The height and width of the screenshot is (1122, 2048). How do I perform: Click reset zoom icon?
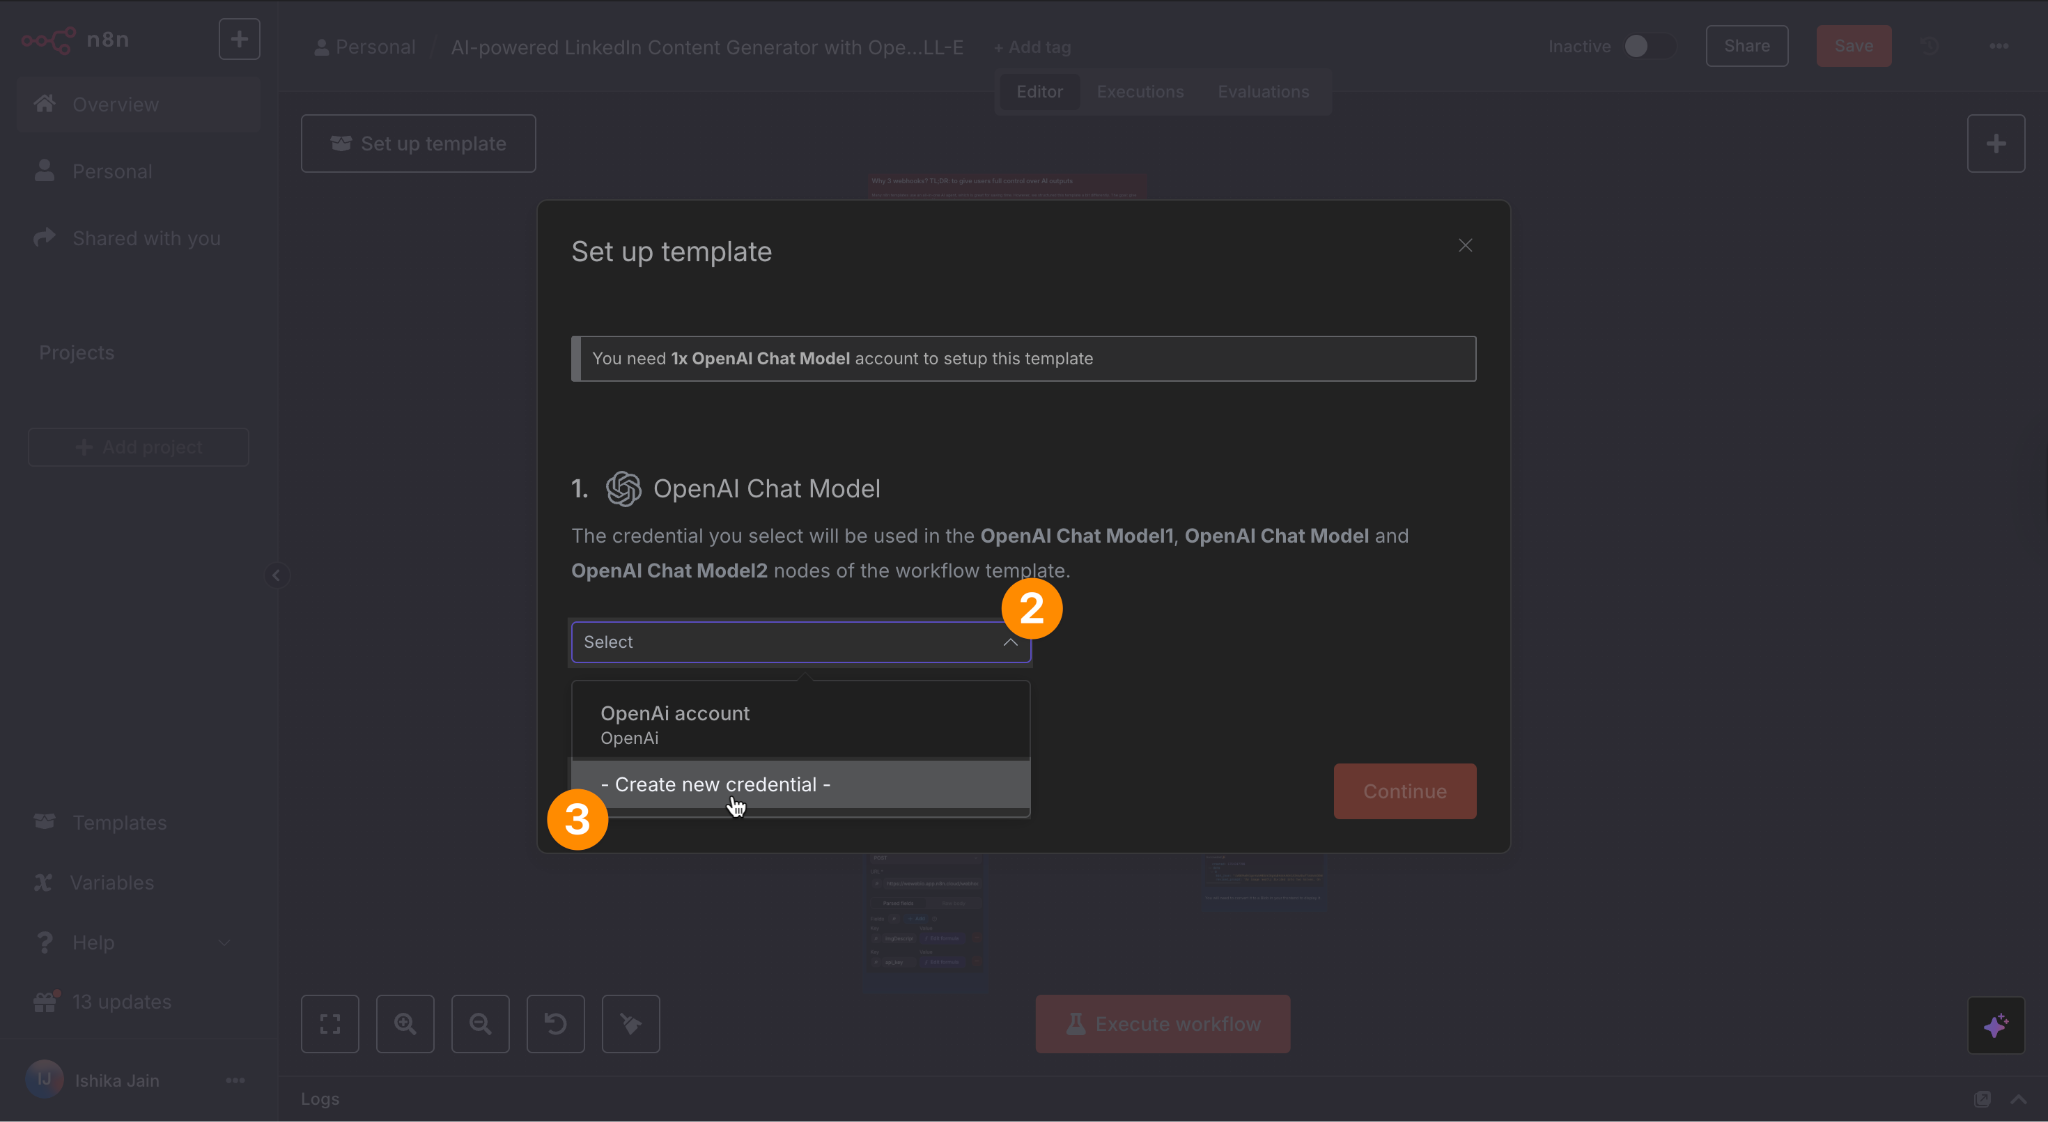[x=556, y=1024]
